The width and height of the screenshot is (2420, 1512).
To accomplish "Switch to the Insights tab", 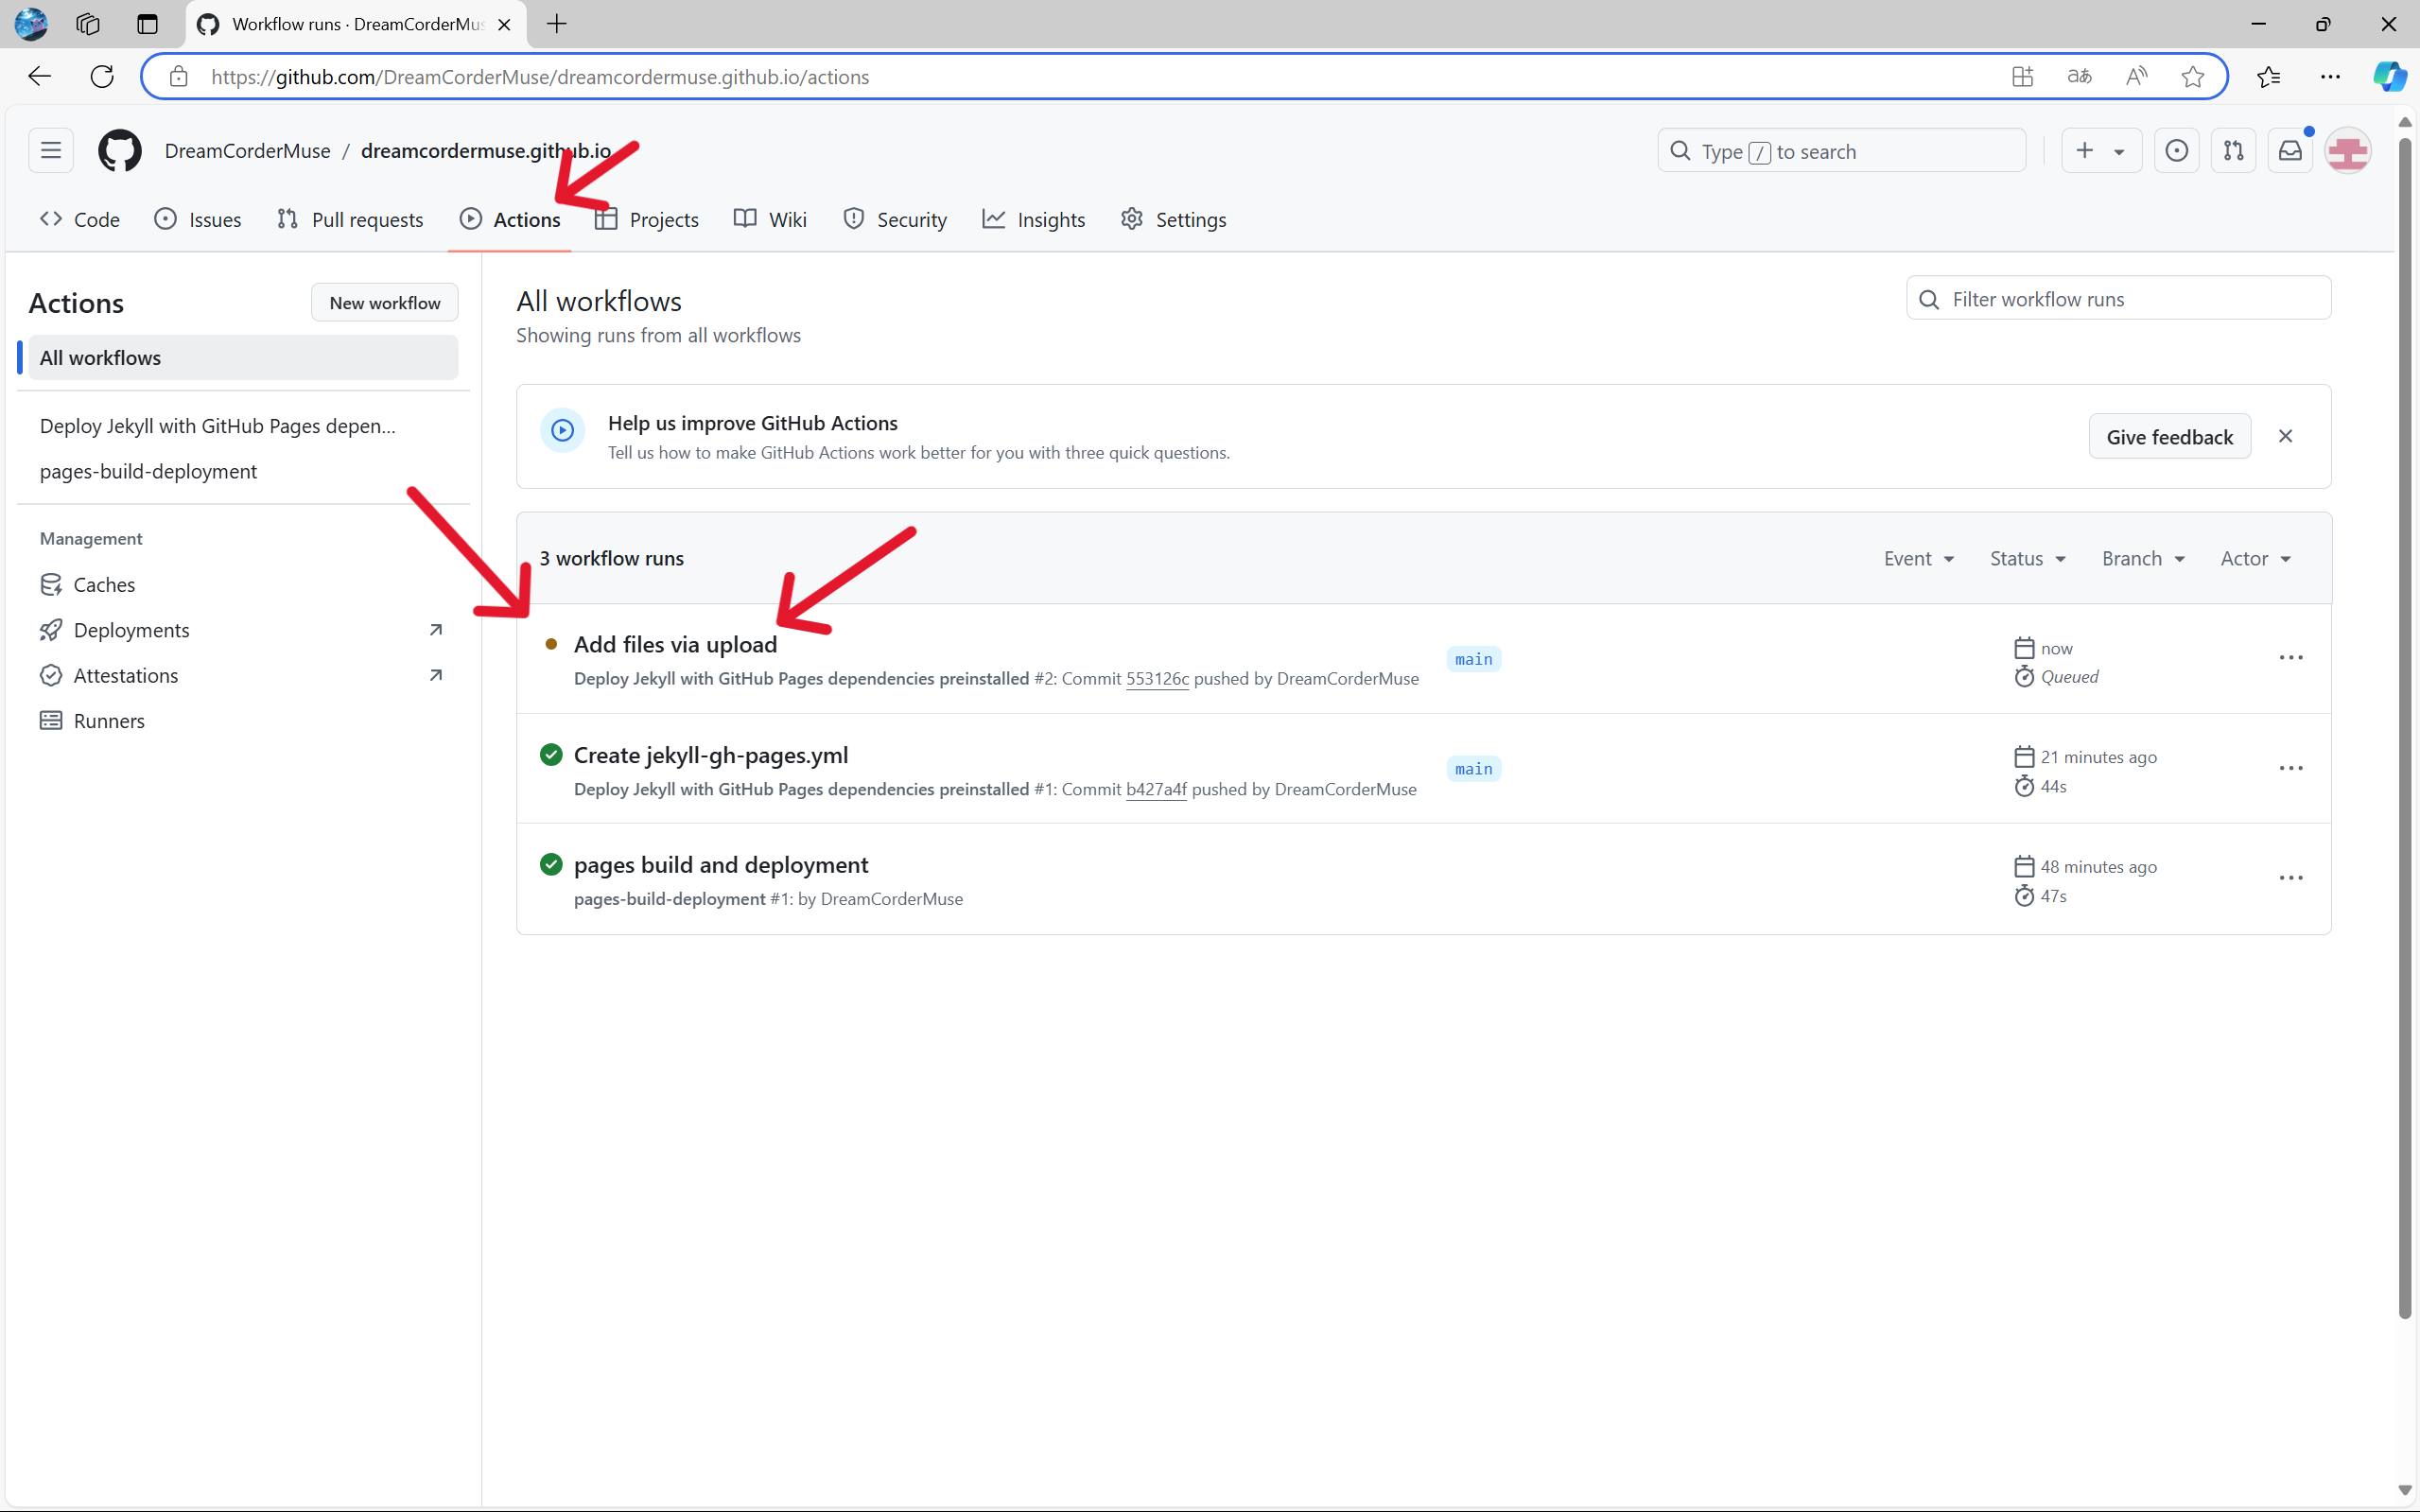I will [x=1034, y=219].
